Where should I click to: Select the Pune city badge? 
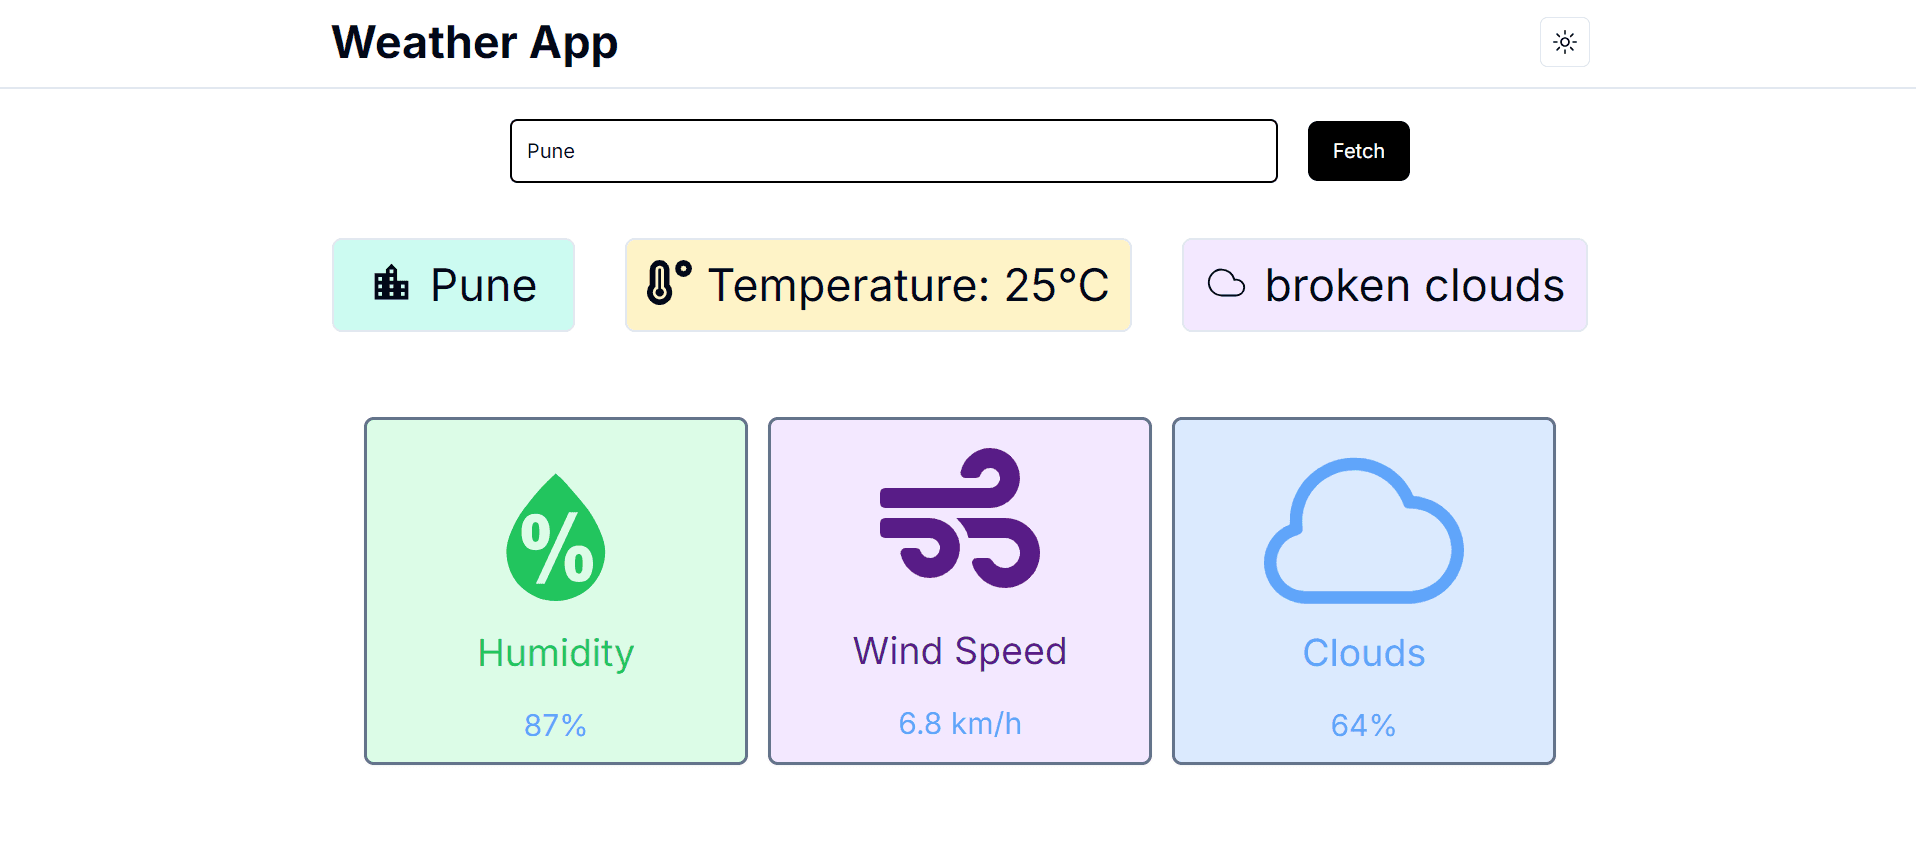click(453, 284)
